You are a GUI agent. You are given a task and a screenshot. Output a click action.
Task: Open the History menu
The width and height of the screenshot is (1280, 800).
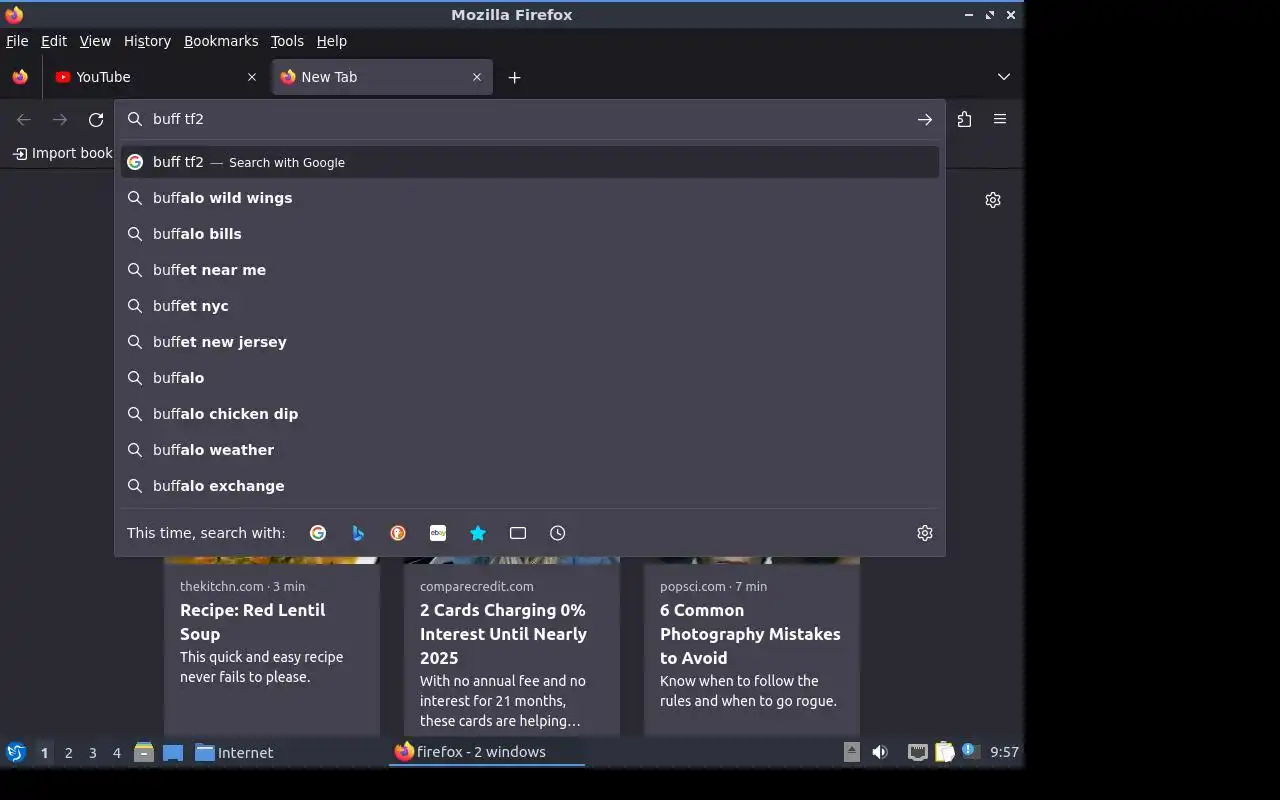pyautogui.click(x=147, y=41)
